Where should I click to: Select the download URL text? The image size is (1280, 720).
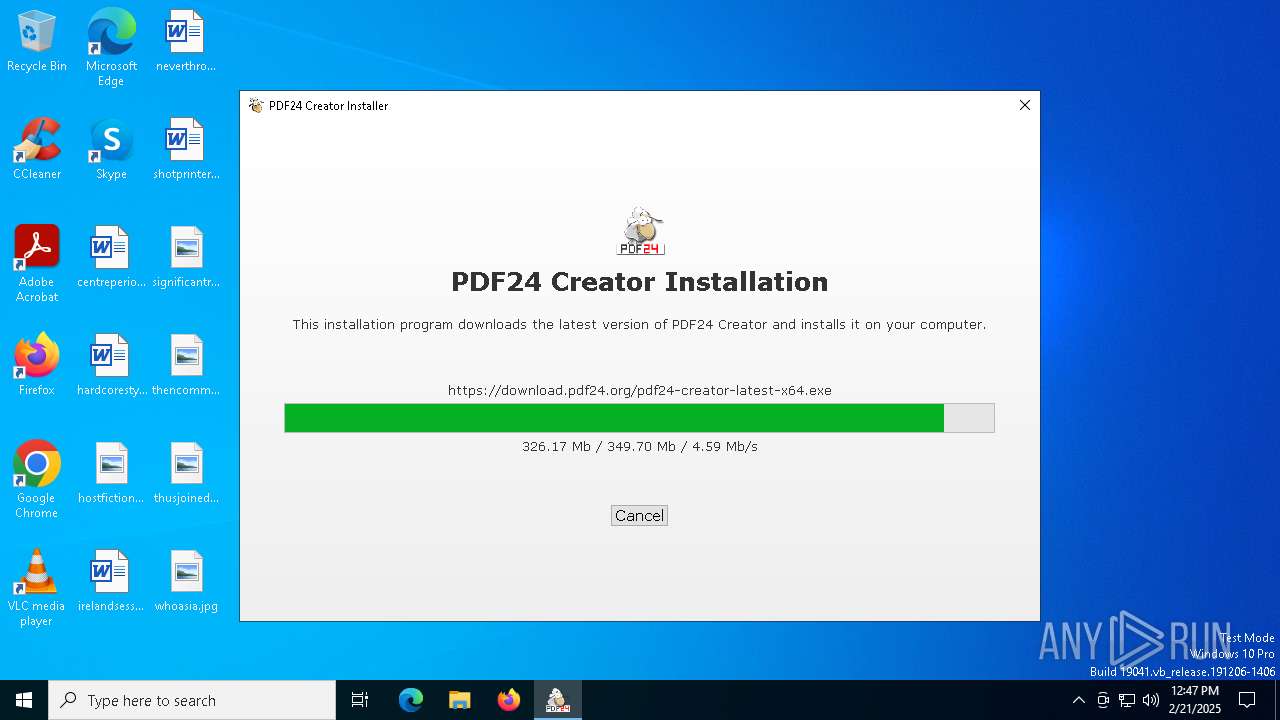(640, 390)
